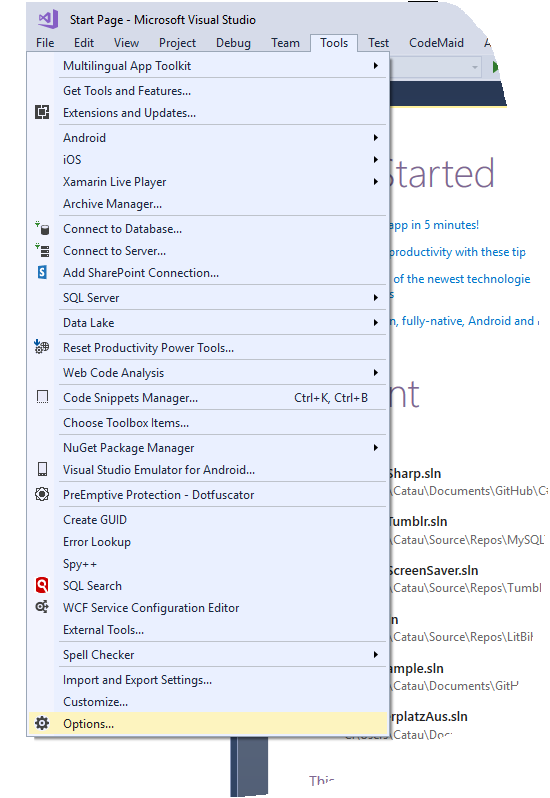Open recent solution ending 'Tumblr.sln'
The width and height of the screenshot is (550, 798).
coord(418,521)
